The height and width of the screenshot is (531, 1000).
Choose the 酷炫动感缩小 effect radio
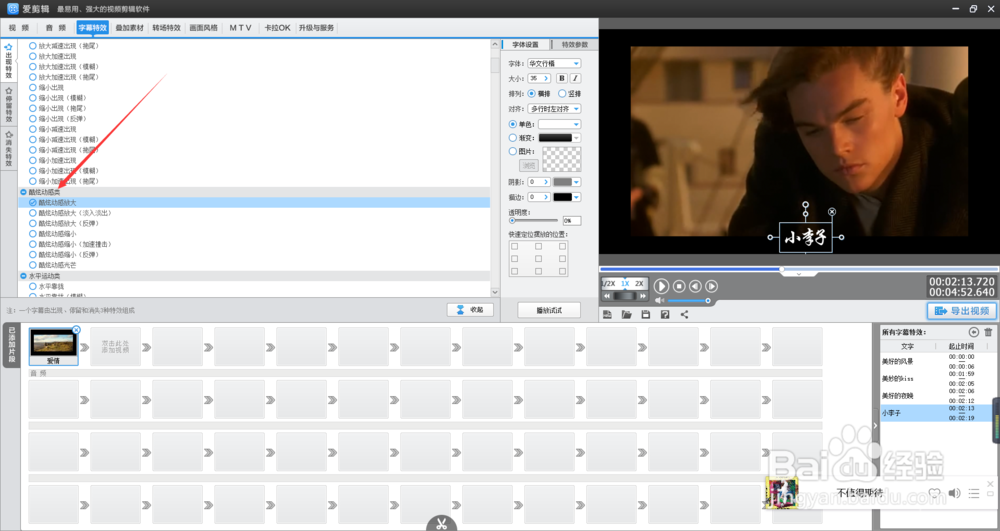click(x=33, y=234)
